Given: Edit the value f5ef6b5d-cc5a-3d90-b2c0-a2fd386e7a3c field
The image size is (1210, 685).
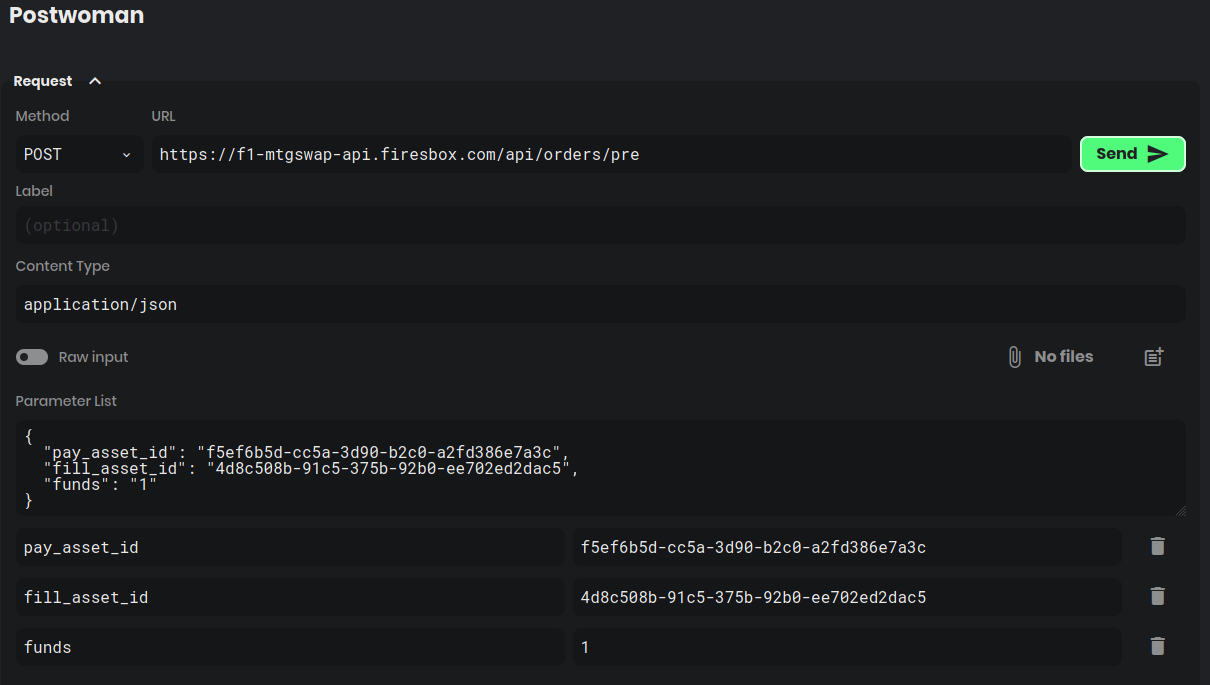Looking at the screenshot, I should point(847,547).
